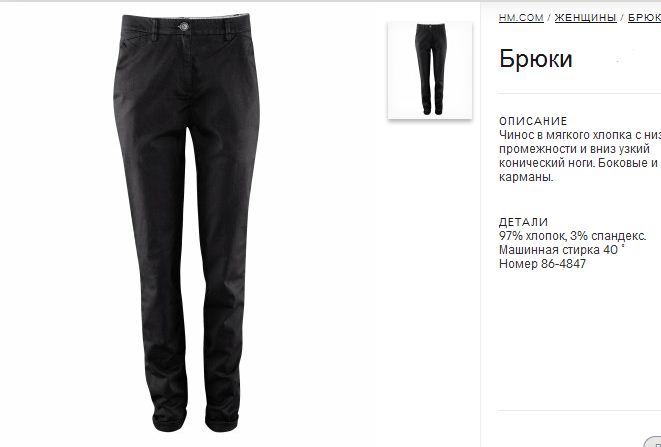Go to the ЖЕНЩИНЫ category breadcrumb

coord(586,18)
